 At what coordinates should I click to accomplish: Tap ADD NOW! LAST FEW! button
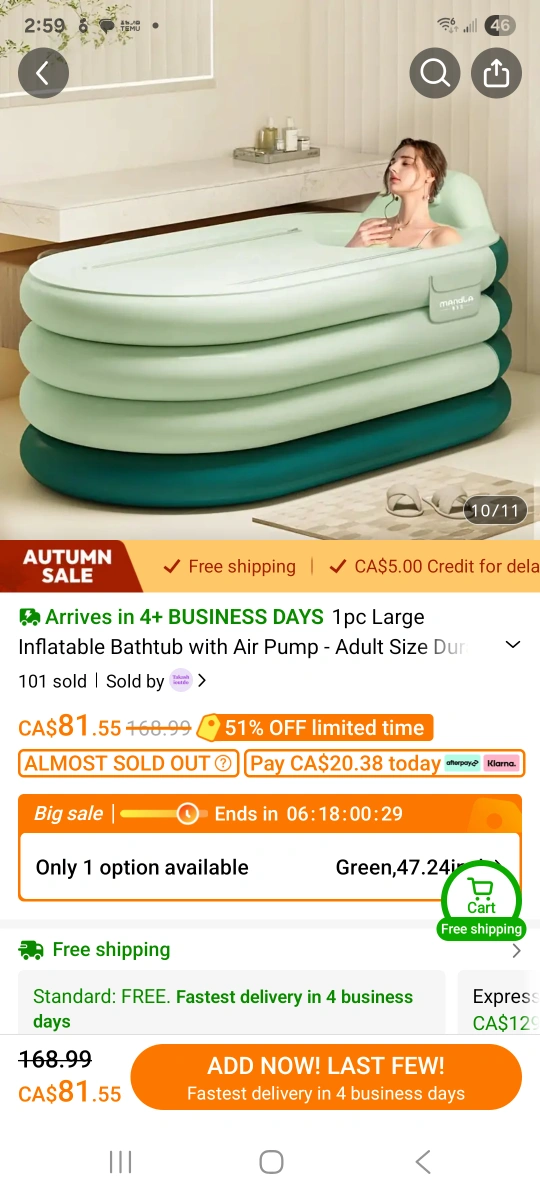pos(326,1078)
